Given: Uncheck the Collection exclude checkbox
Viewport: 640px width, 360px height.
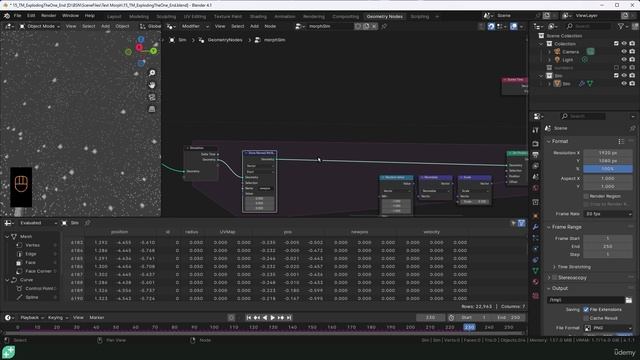Looking at the screenshot, I should pos(616,44).
